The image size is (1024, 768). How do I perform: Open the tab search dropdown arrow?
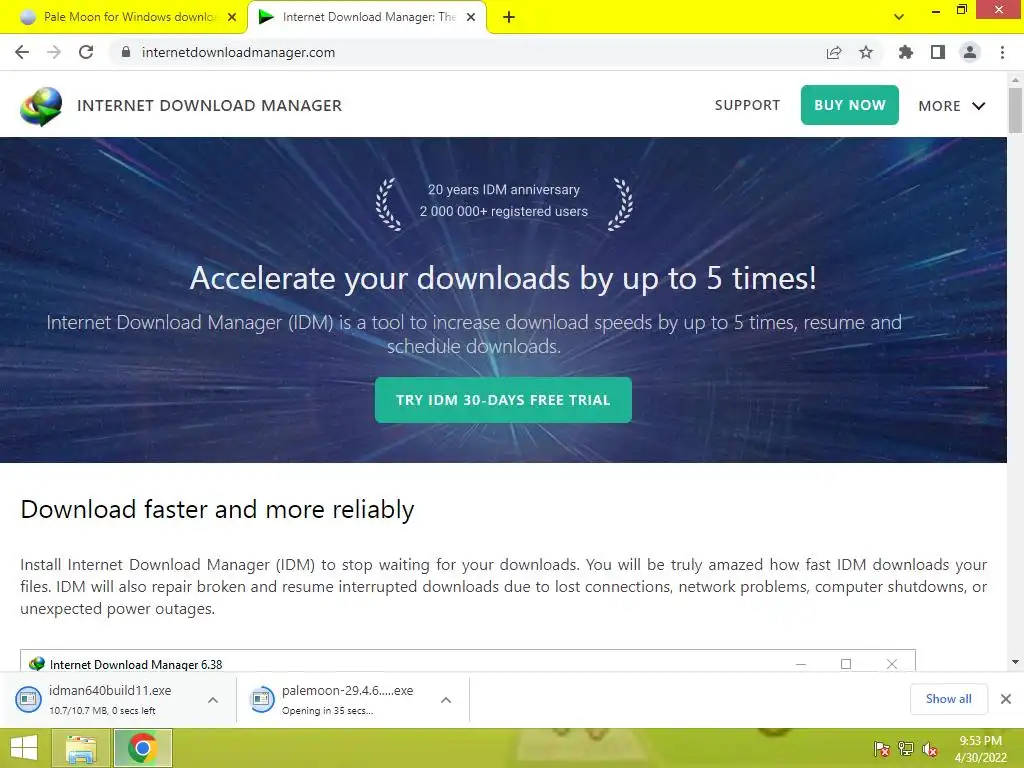click(x=899, y=17)
